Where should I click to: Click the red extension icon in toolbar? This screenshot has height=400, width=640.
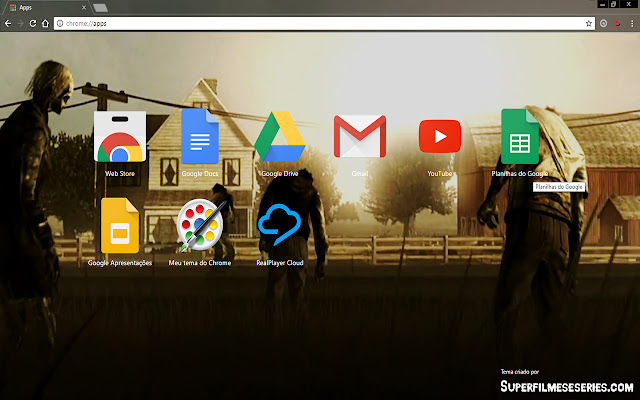[x=618, y=24]
